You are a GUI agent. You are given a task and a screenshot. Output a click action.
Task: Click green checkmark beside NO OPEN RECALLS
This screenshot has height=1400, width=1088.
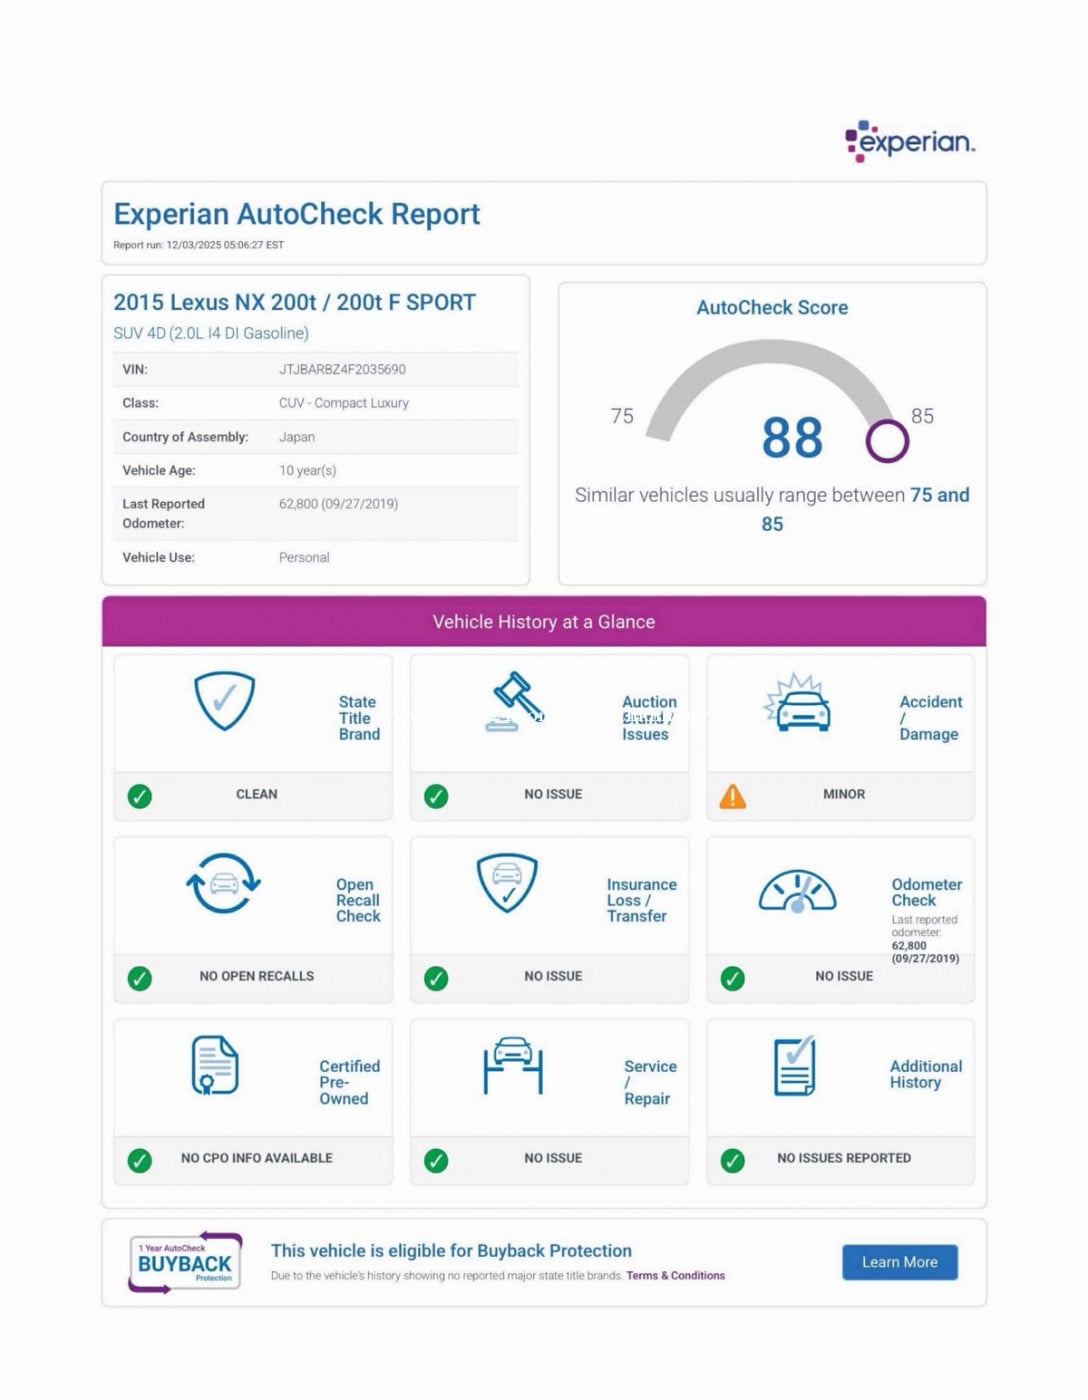(140, 978)
